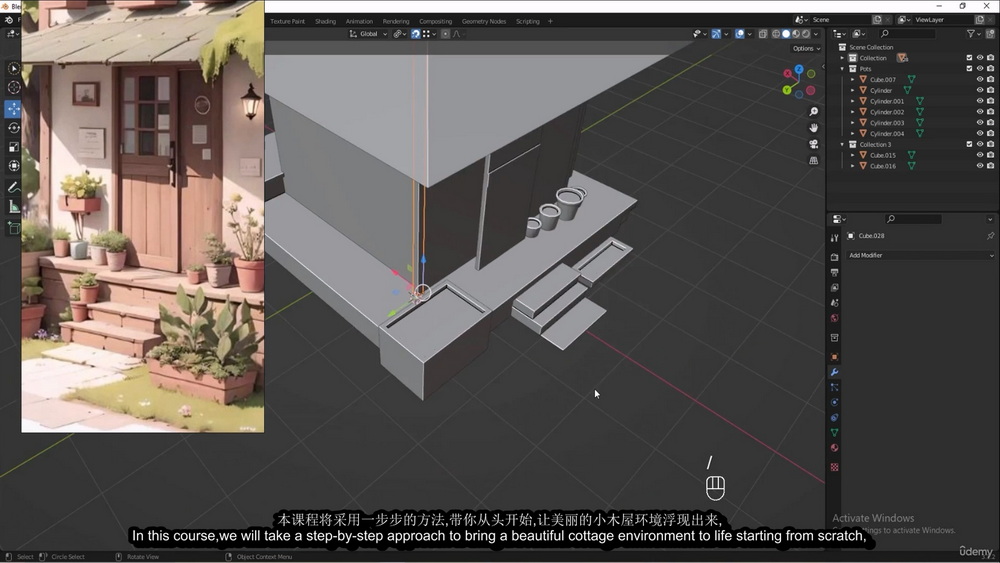Toggle exclude checkbox for Collection 3
The width and height of the screenshot is (1000, 563).
coord(969,145)
